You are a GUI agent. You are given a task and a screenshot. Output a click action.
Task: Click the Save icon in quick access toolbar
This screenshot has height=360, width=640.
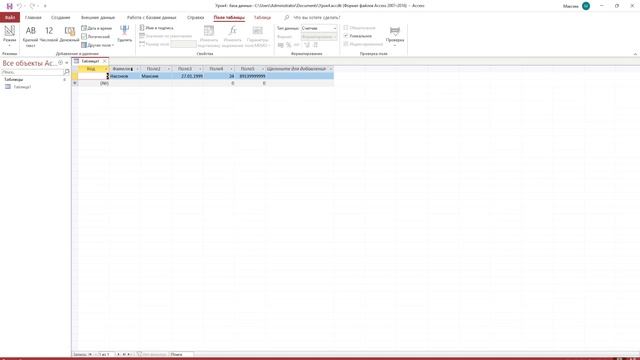(x=10, y=6)
